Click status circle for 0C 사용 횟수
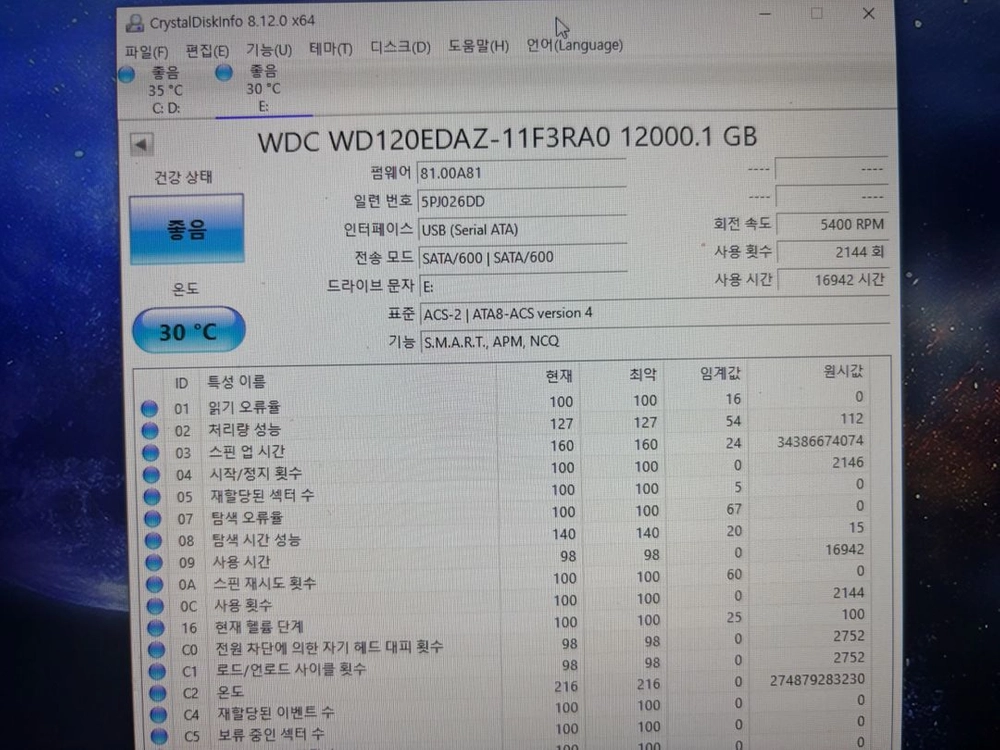 click(156, 607)
